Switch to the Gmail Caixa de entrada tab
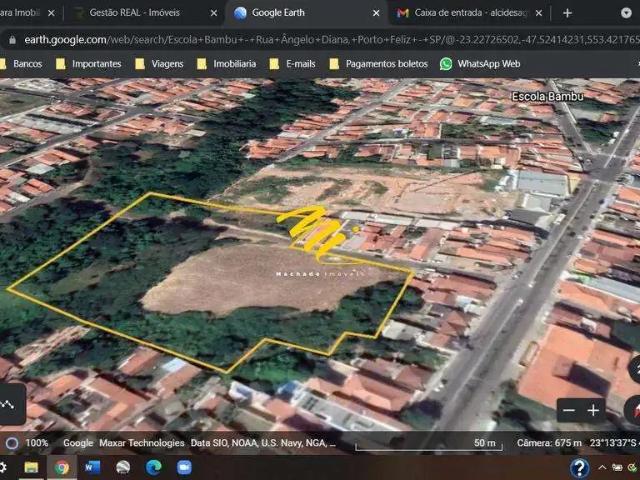The height and width of the screenshot is (480, 640). click(x=467, y=13)
